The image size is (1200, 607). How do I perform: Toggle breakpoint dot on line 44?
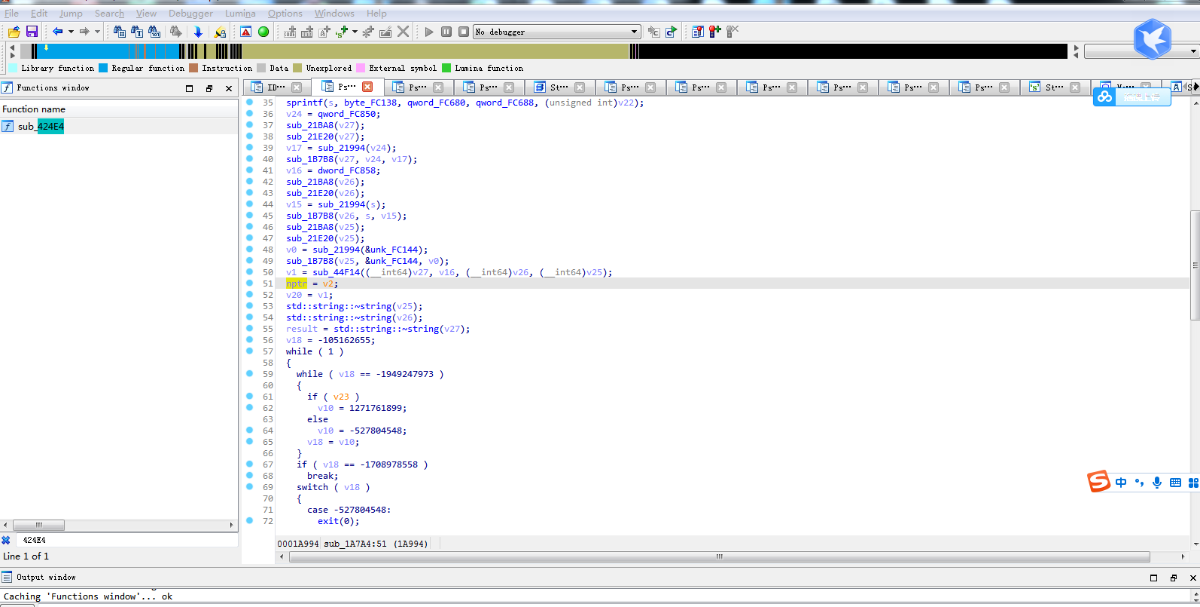(250, 204)
